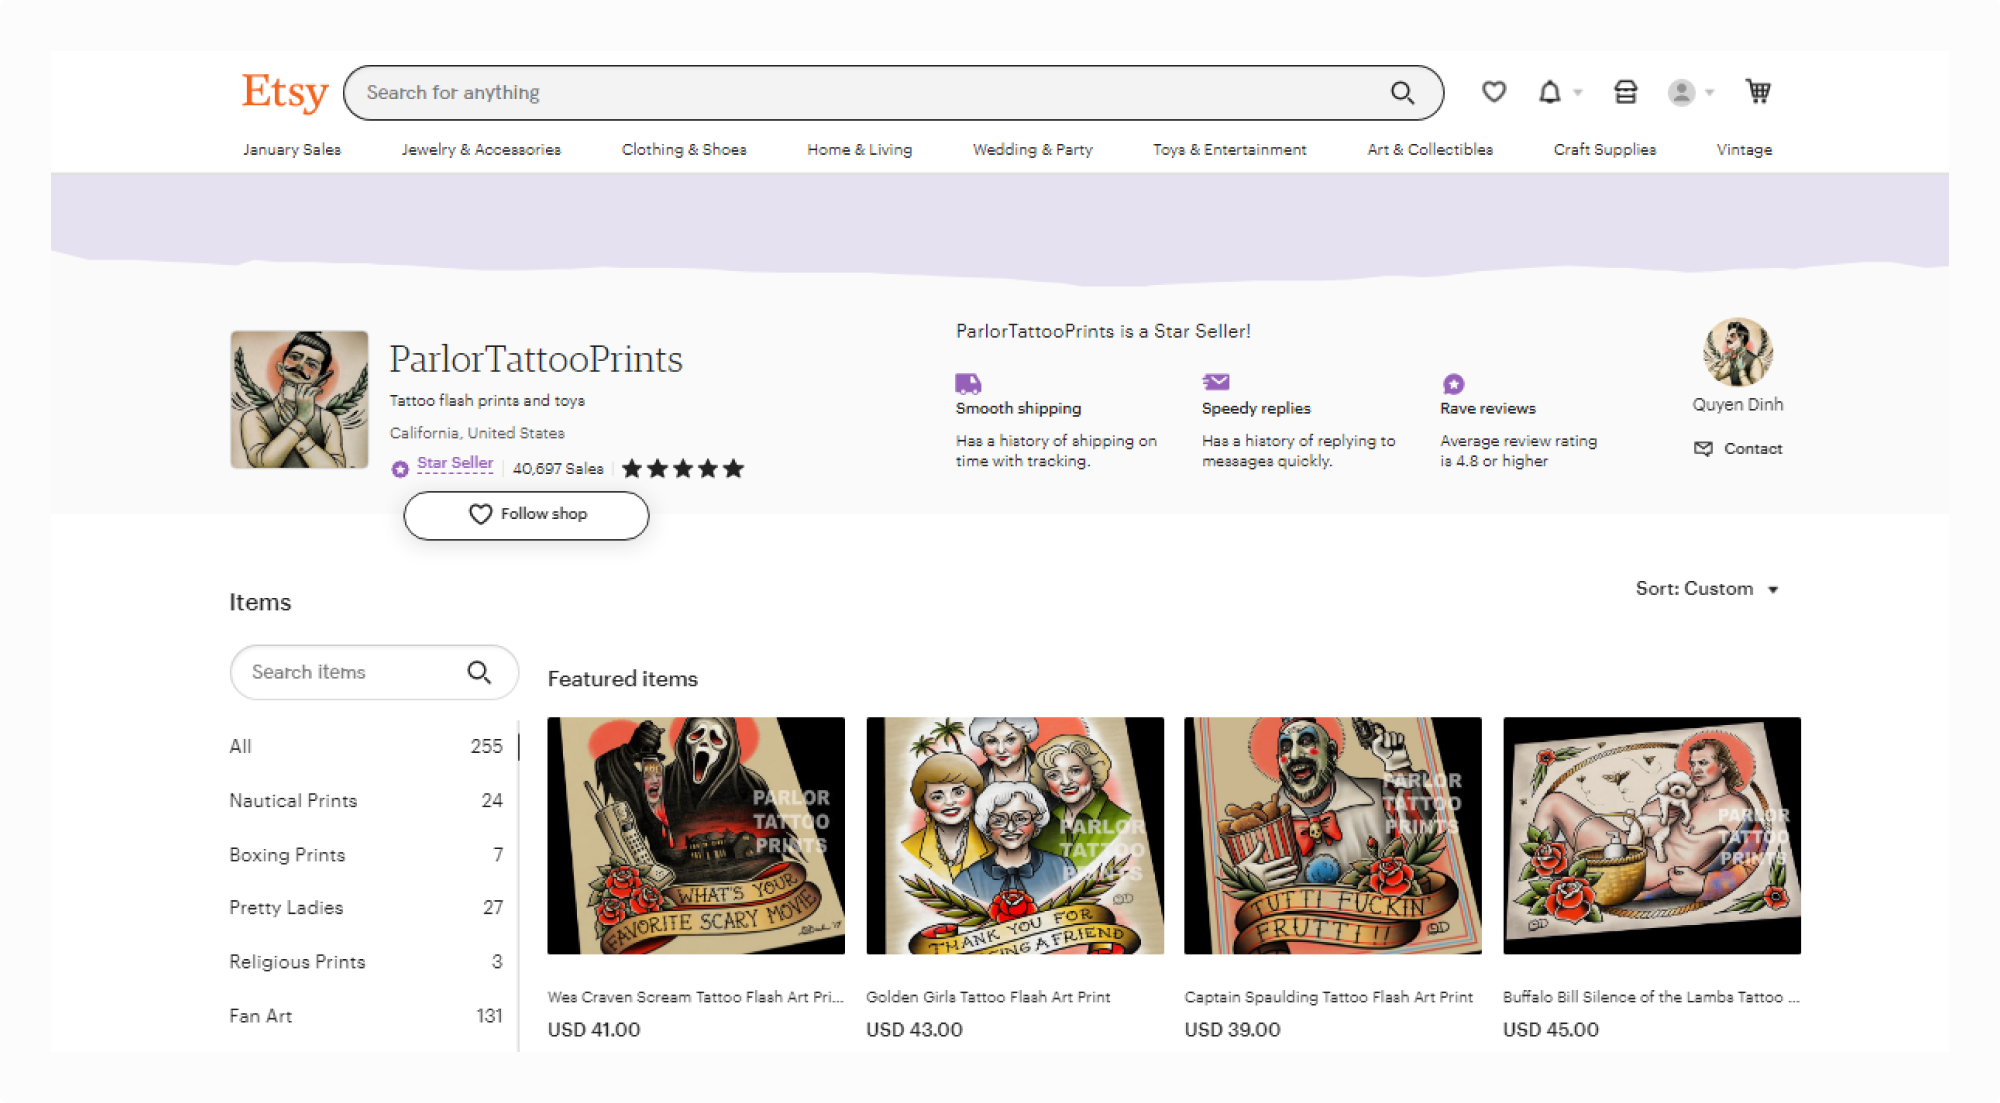
Task: Click the five-star shop rating
Action: point(683,468)
